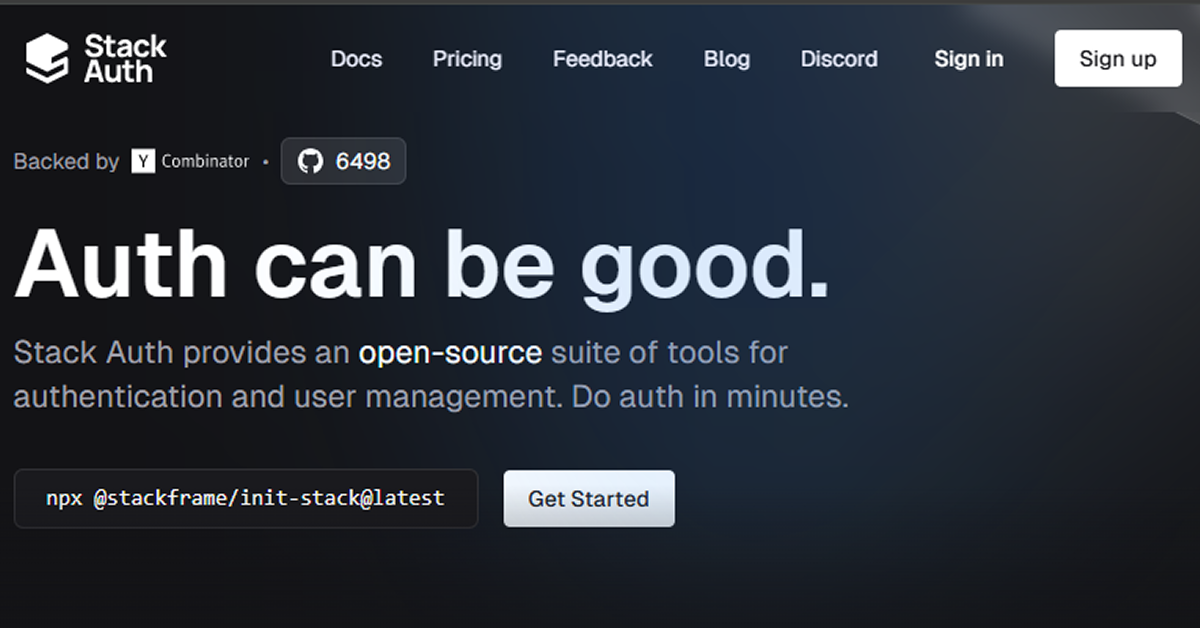Go to the Feedback section
Viewport: 1200px width, 628px height.
tap(602, 59)
